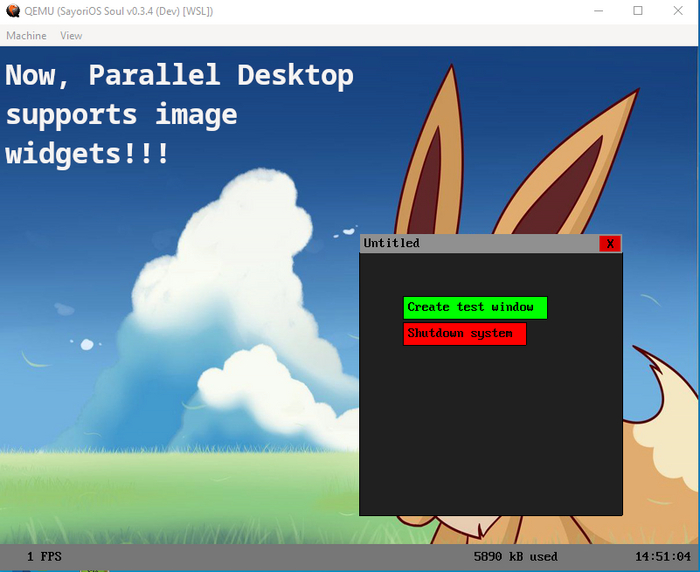Maximize the QEMU window
The height and width of the screenshot is (572, 700).
pos(638,11)
